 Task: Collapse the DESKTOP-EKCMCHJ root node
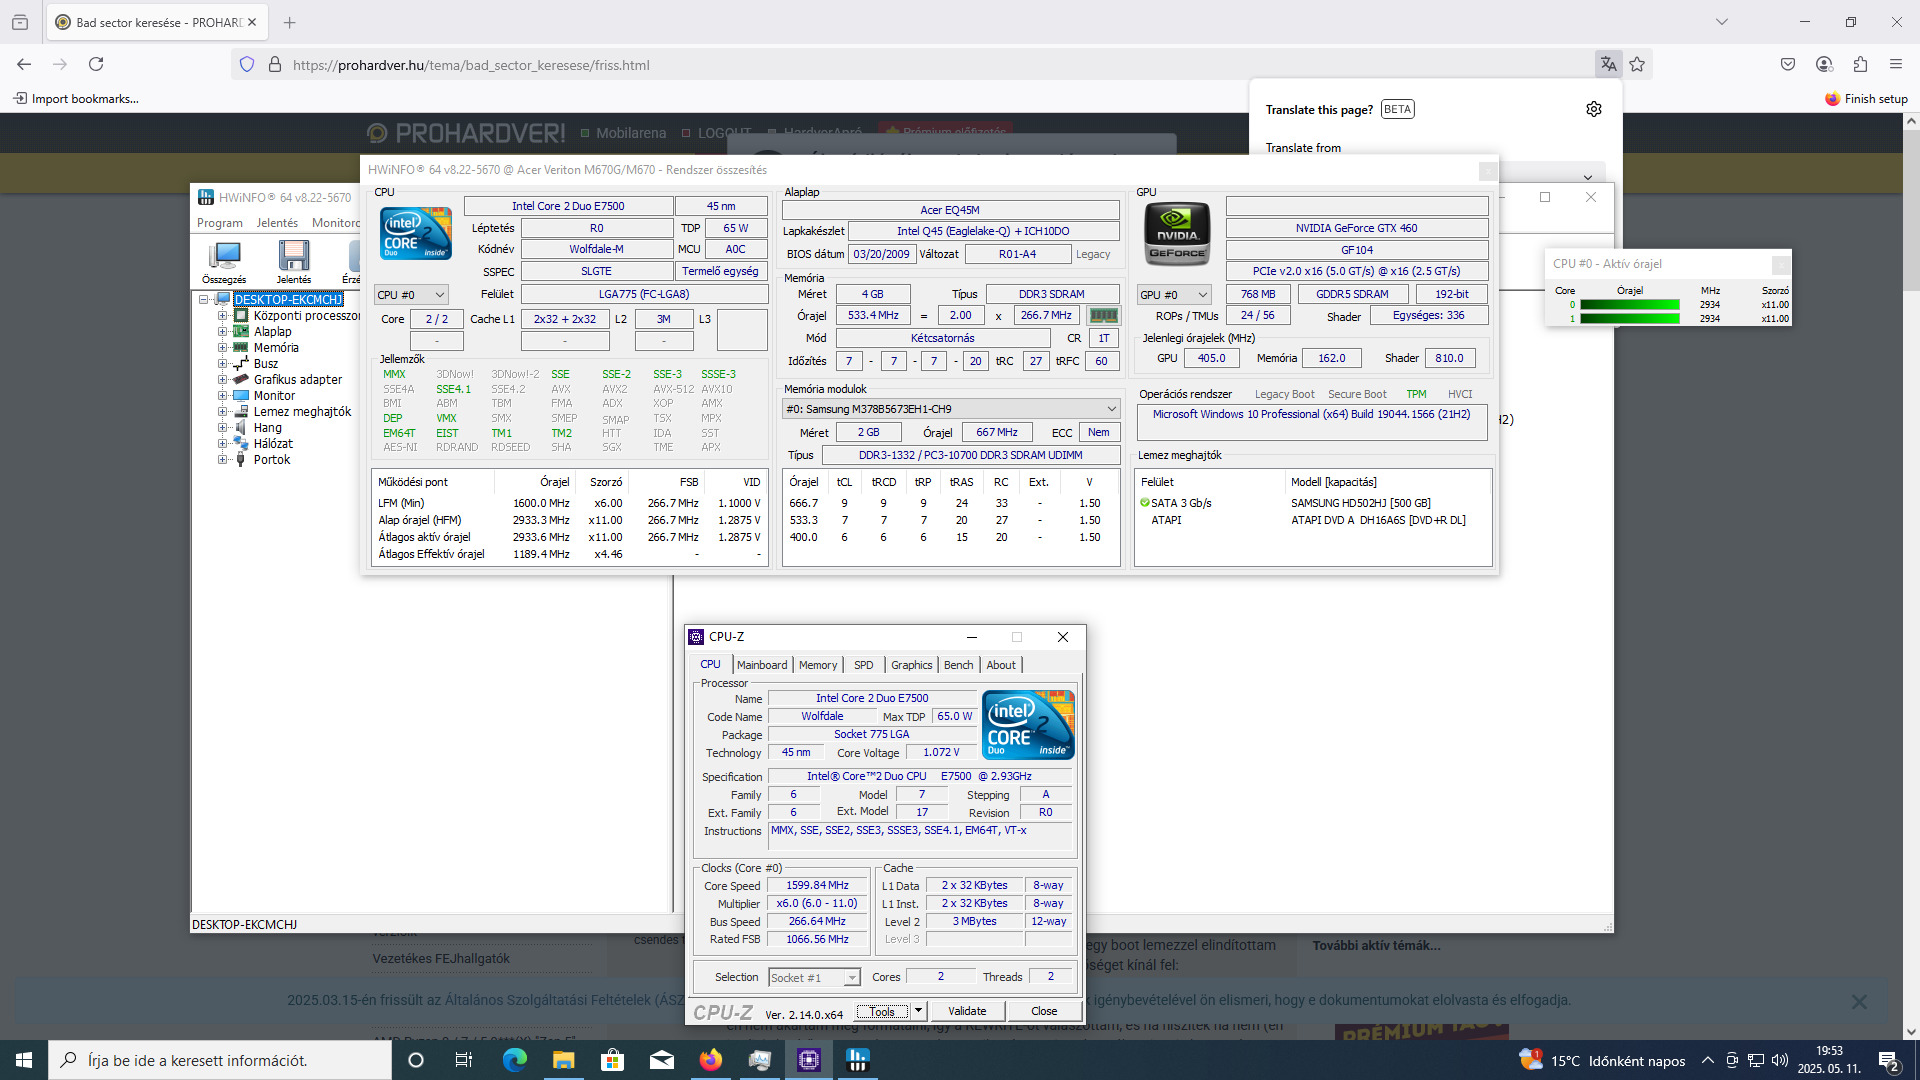(x=204, y=299)
